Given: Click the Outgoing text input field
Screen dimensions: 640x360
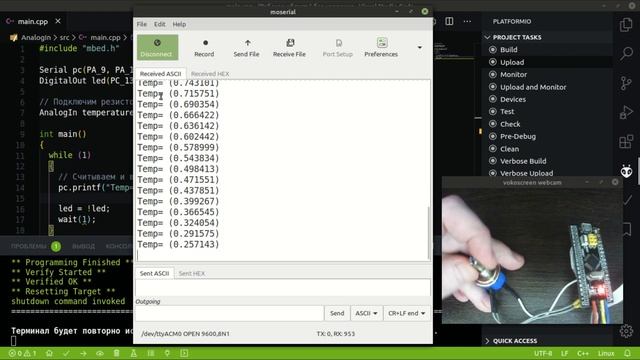Looking at the screenshot, I should [229, 313].
